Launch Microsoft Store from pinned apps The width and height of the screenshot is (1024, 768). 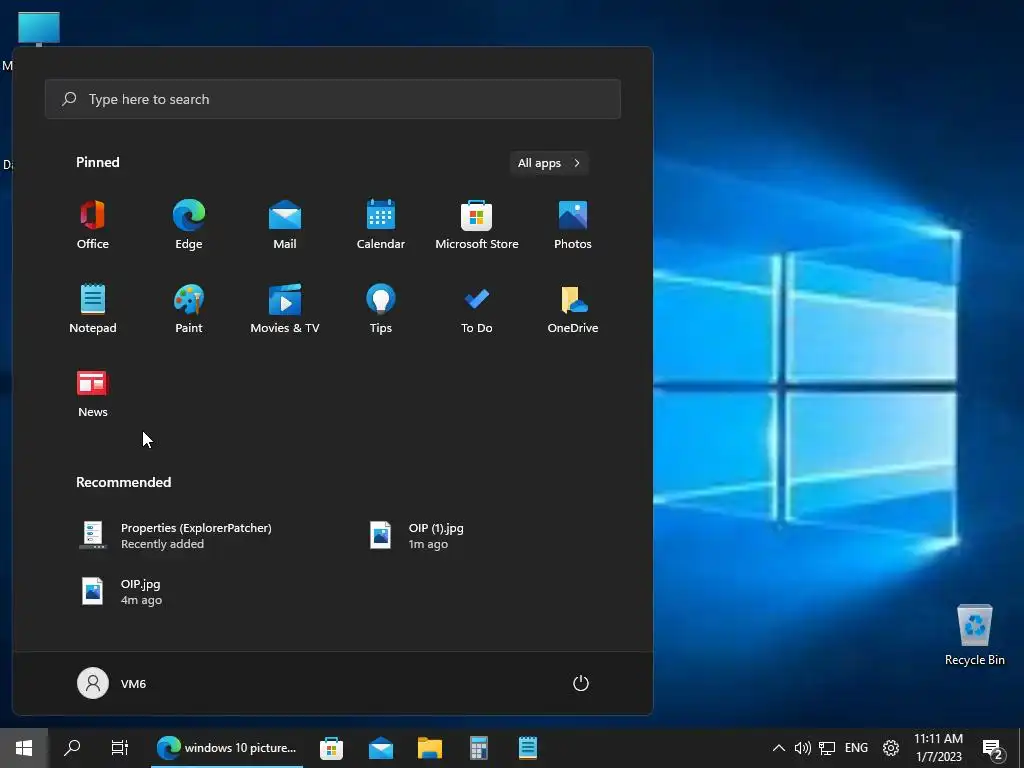477,225
